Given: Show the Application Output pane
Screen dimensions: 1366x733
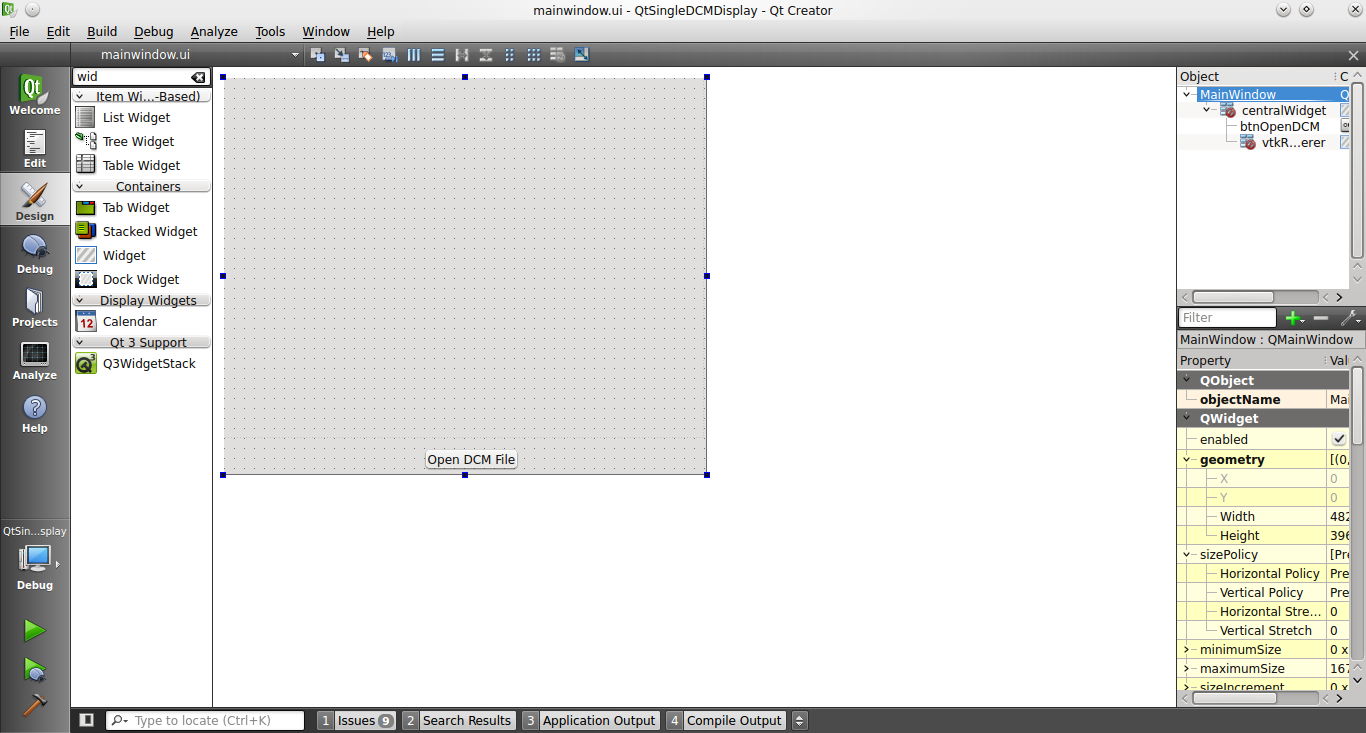Looking at the screenshot, I should point(590,720).
